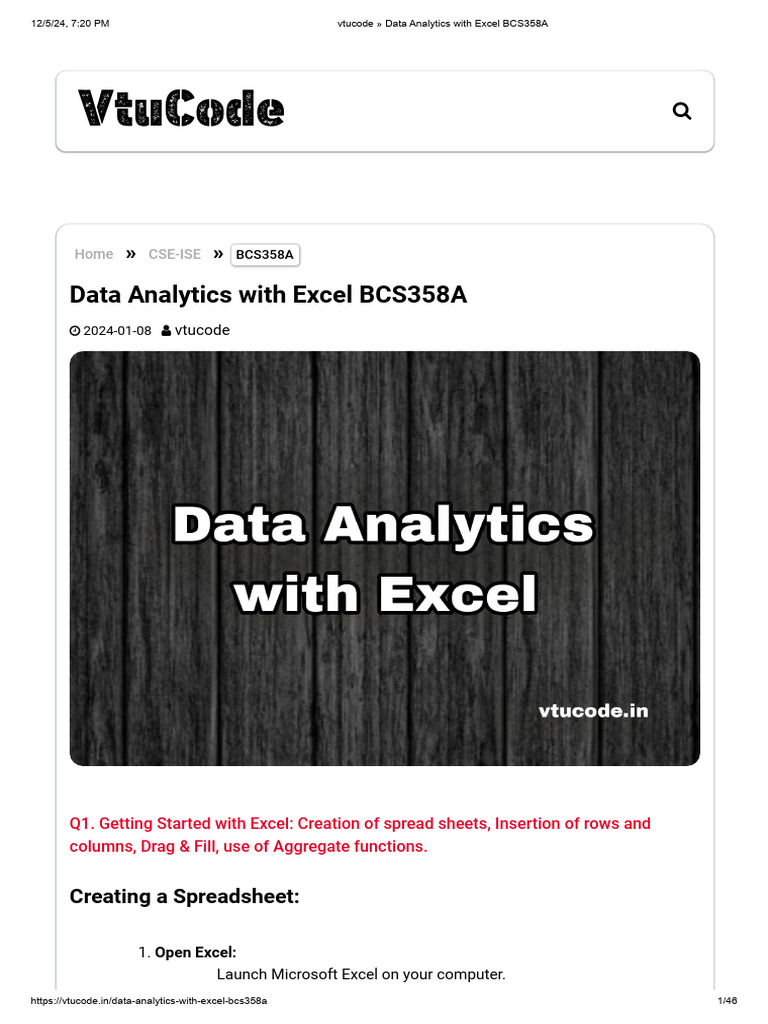
Task: Click the 2024-01-08 post date
Action: (x=117, y=331)
